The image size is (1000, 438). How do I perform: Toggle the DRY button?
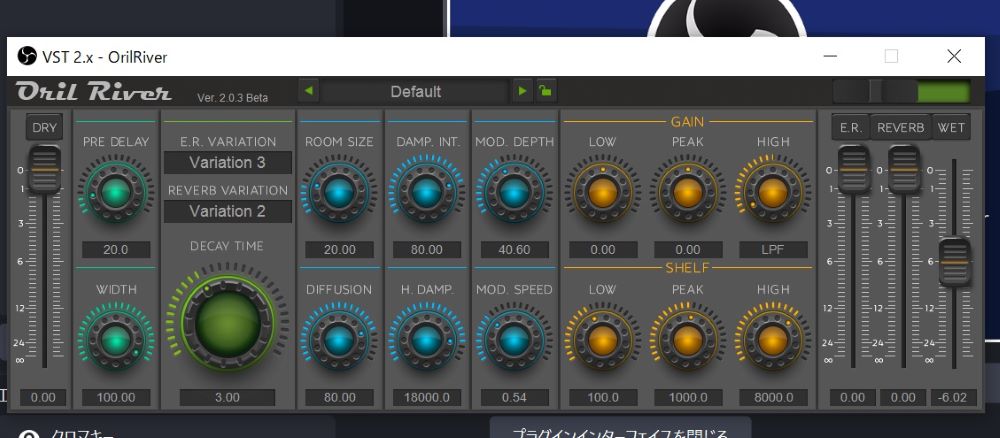[x=45, y=128]
